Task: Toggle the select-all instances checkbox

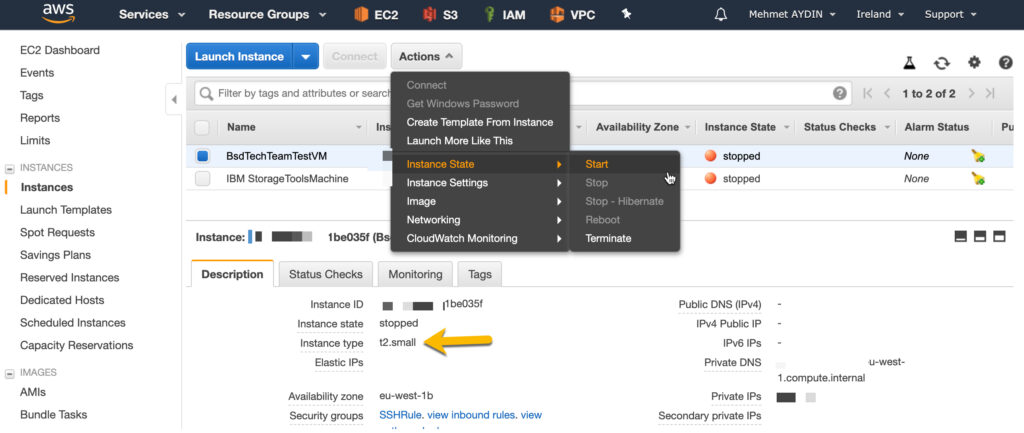Action: click(202, 127)
